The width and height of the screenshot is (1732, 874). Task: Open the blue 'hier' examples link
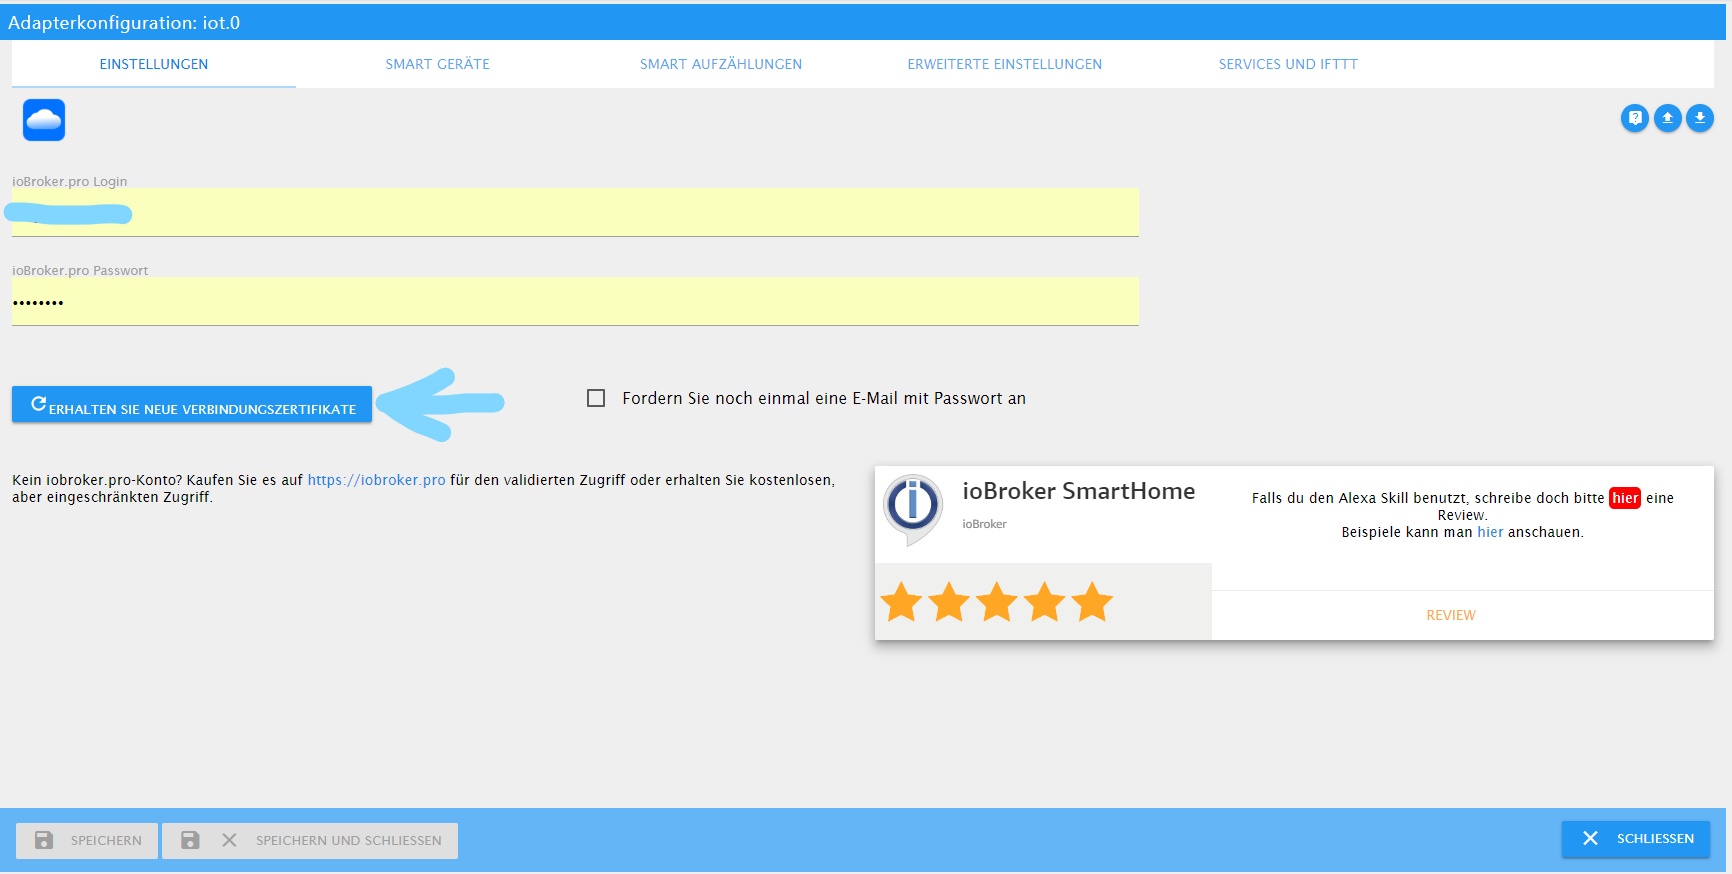coord(1490,532)
